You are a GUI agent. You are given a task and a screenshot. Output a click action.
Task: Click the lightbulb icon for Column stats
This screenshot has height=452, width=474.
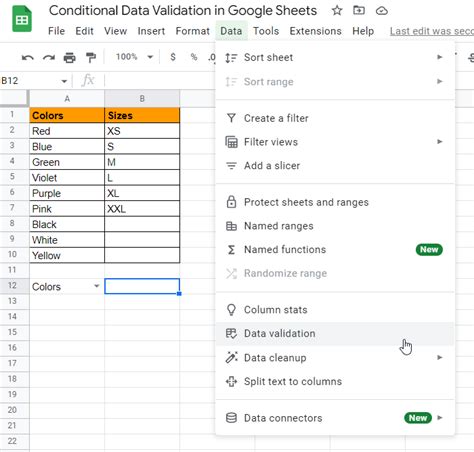click(x=231, y=310)
